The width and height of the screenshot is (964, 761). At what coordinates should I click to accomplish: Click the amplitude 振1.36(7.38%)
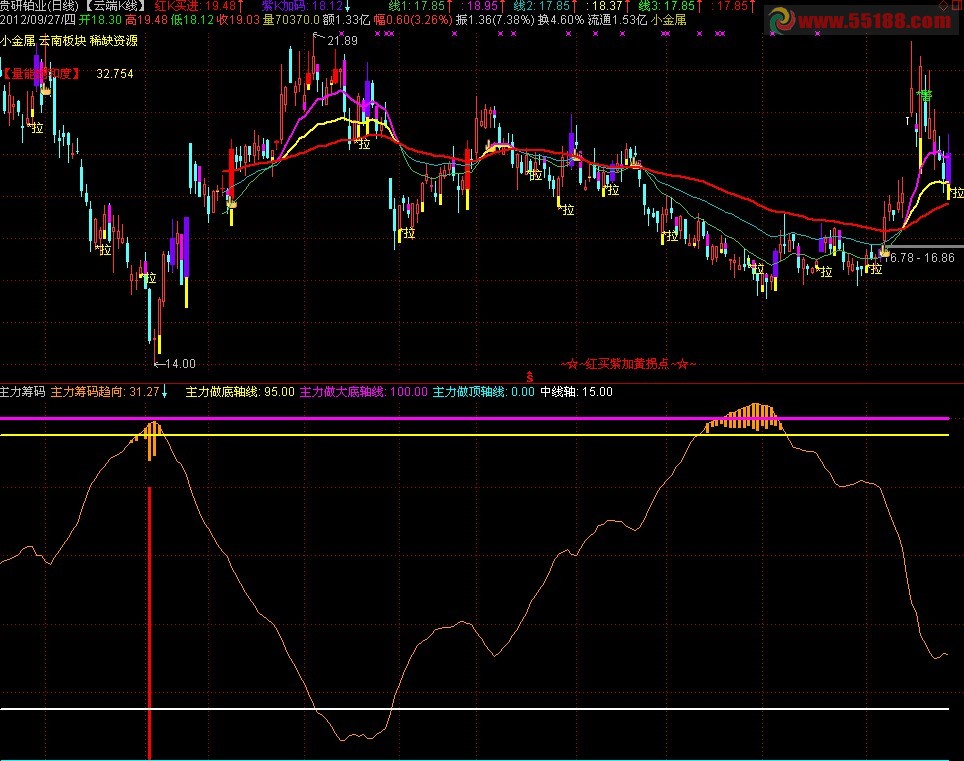click(496, 20)
